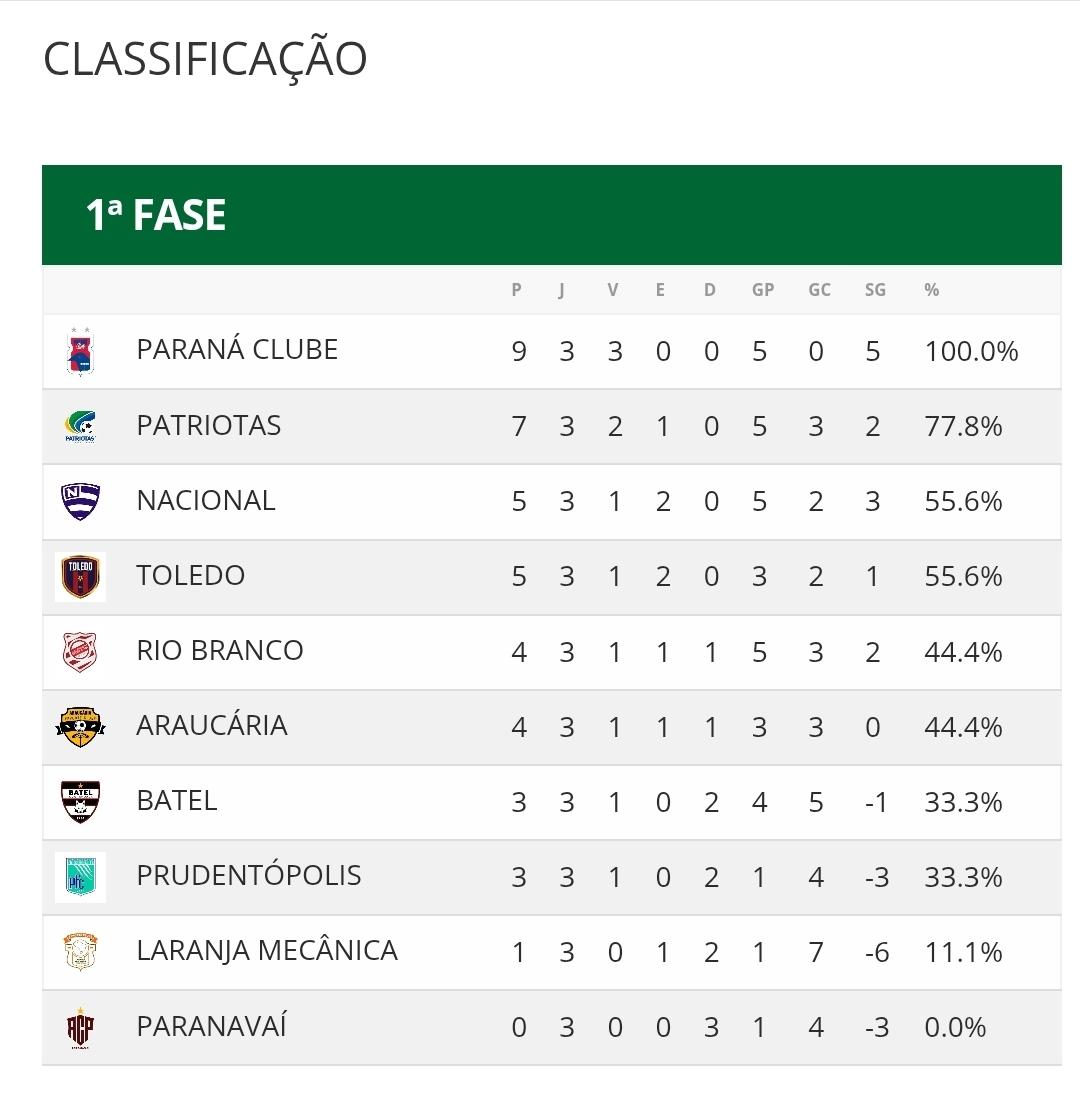Screen dimensions: 1080x1106
Task: Select the Nacional club crest
Action: click(80, 501)
